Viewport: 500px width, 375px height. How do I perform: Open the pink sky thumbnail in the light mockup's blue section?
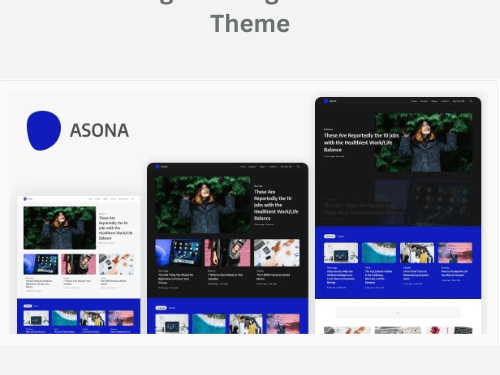coord(121,318)
